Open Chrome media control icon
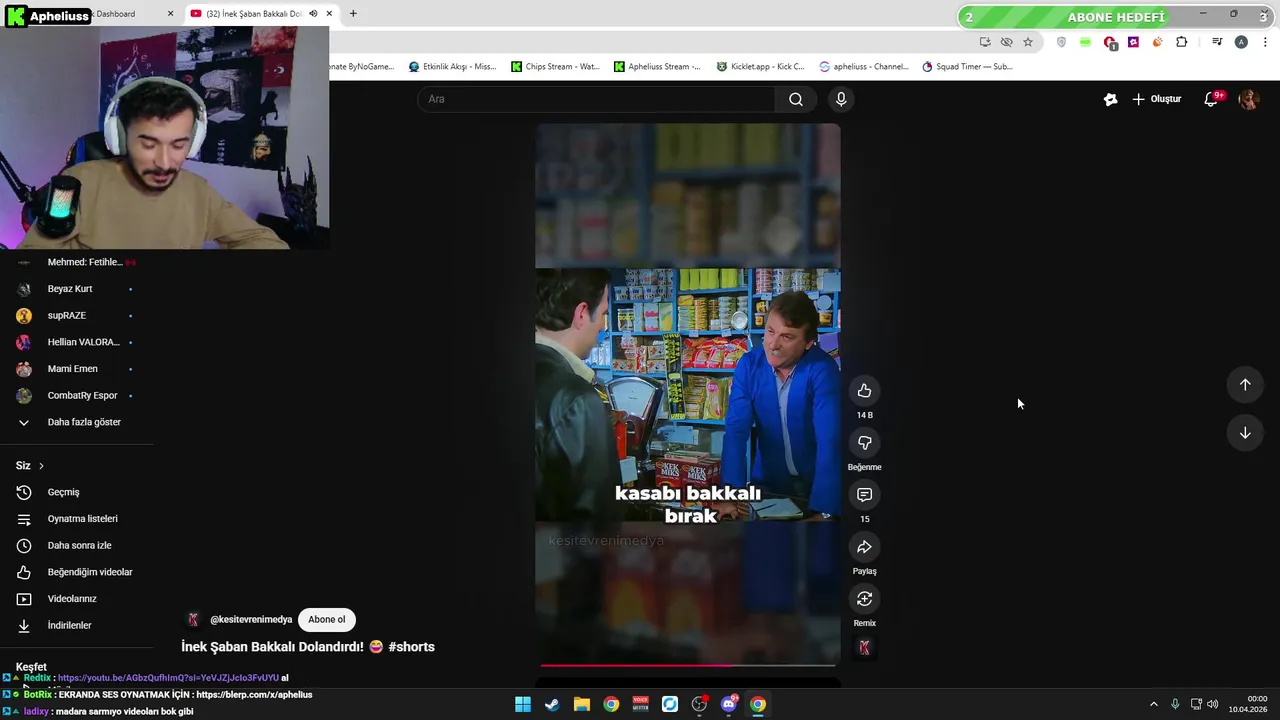The image size is (1280, 720). (1217, 42)
